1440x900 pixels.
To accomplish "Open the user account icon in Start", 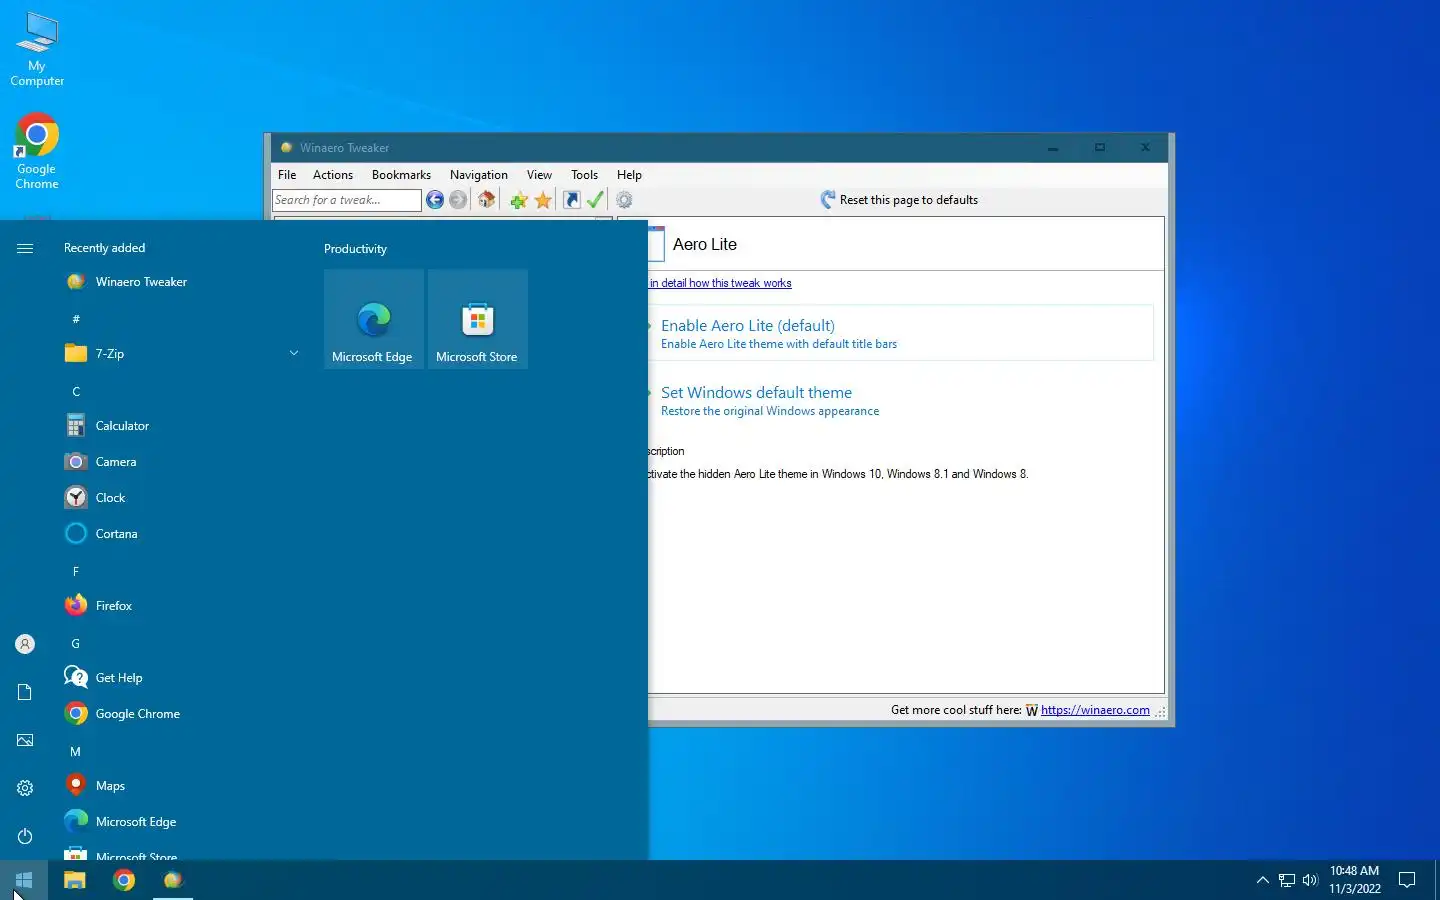I will coord(25,644).
